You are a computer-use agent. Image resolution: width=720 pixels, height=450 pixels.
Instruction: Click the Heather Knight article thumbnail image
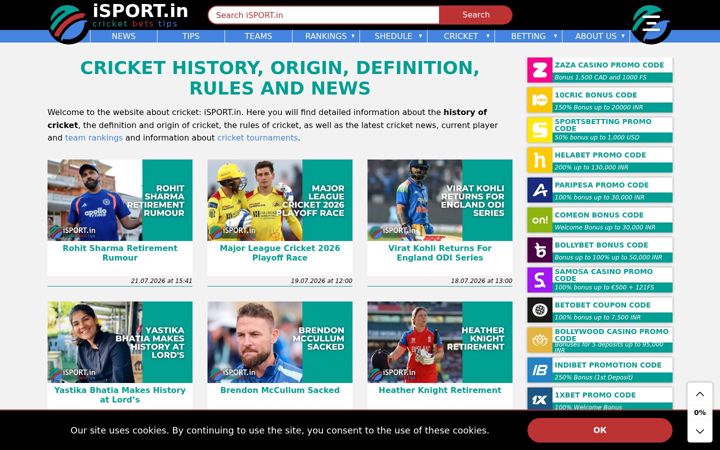coord(440,342)
